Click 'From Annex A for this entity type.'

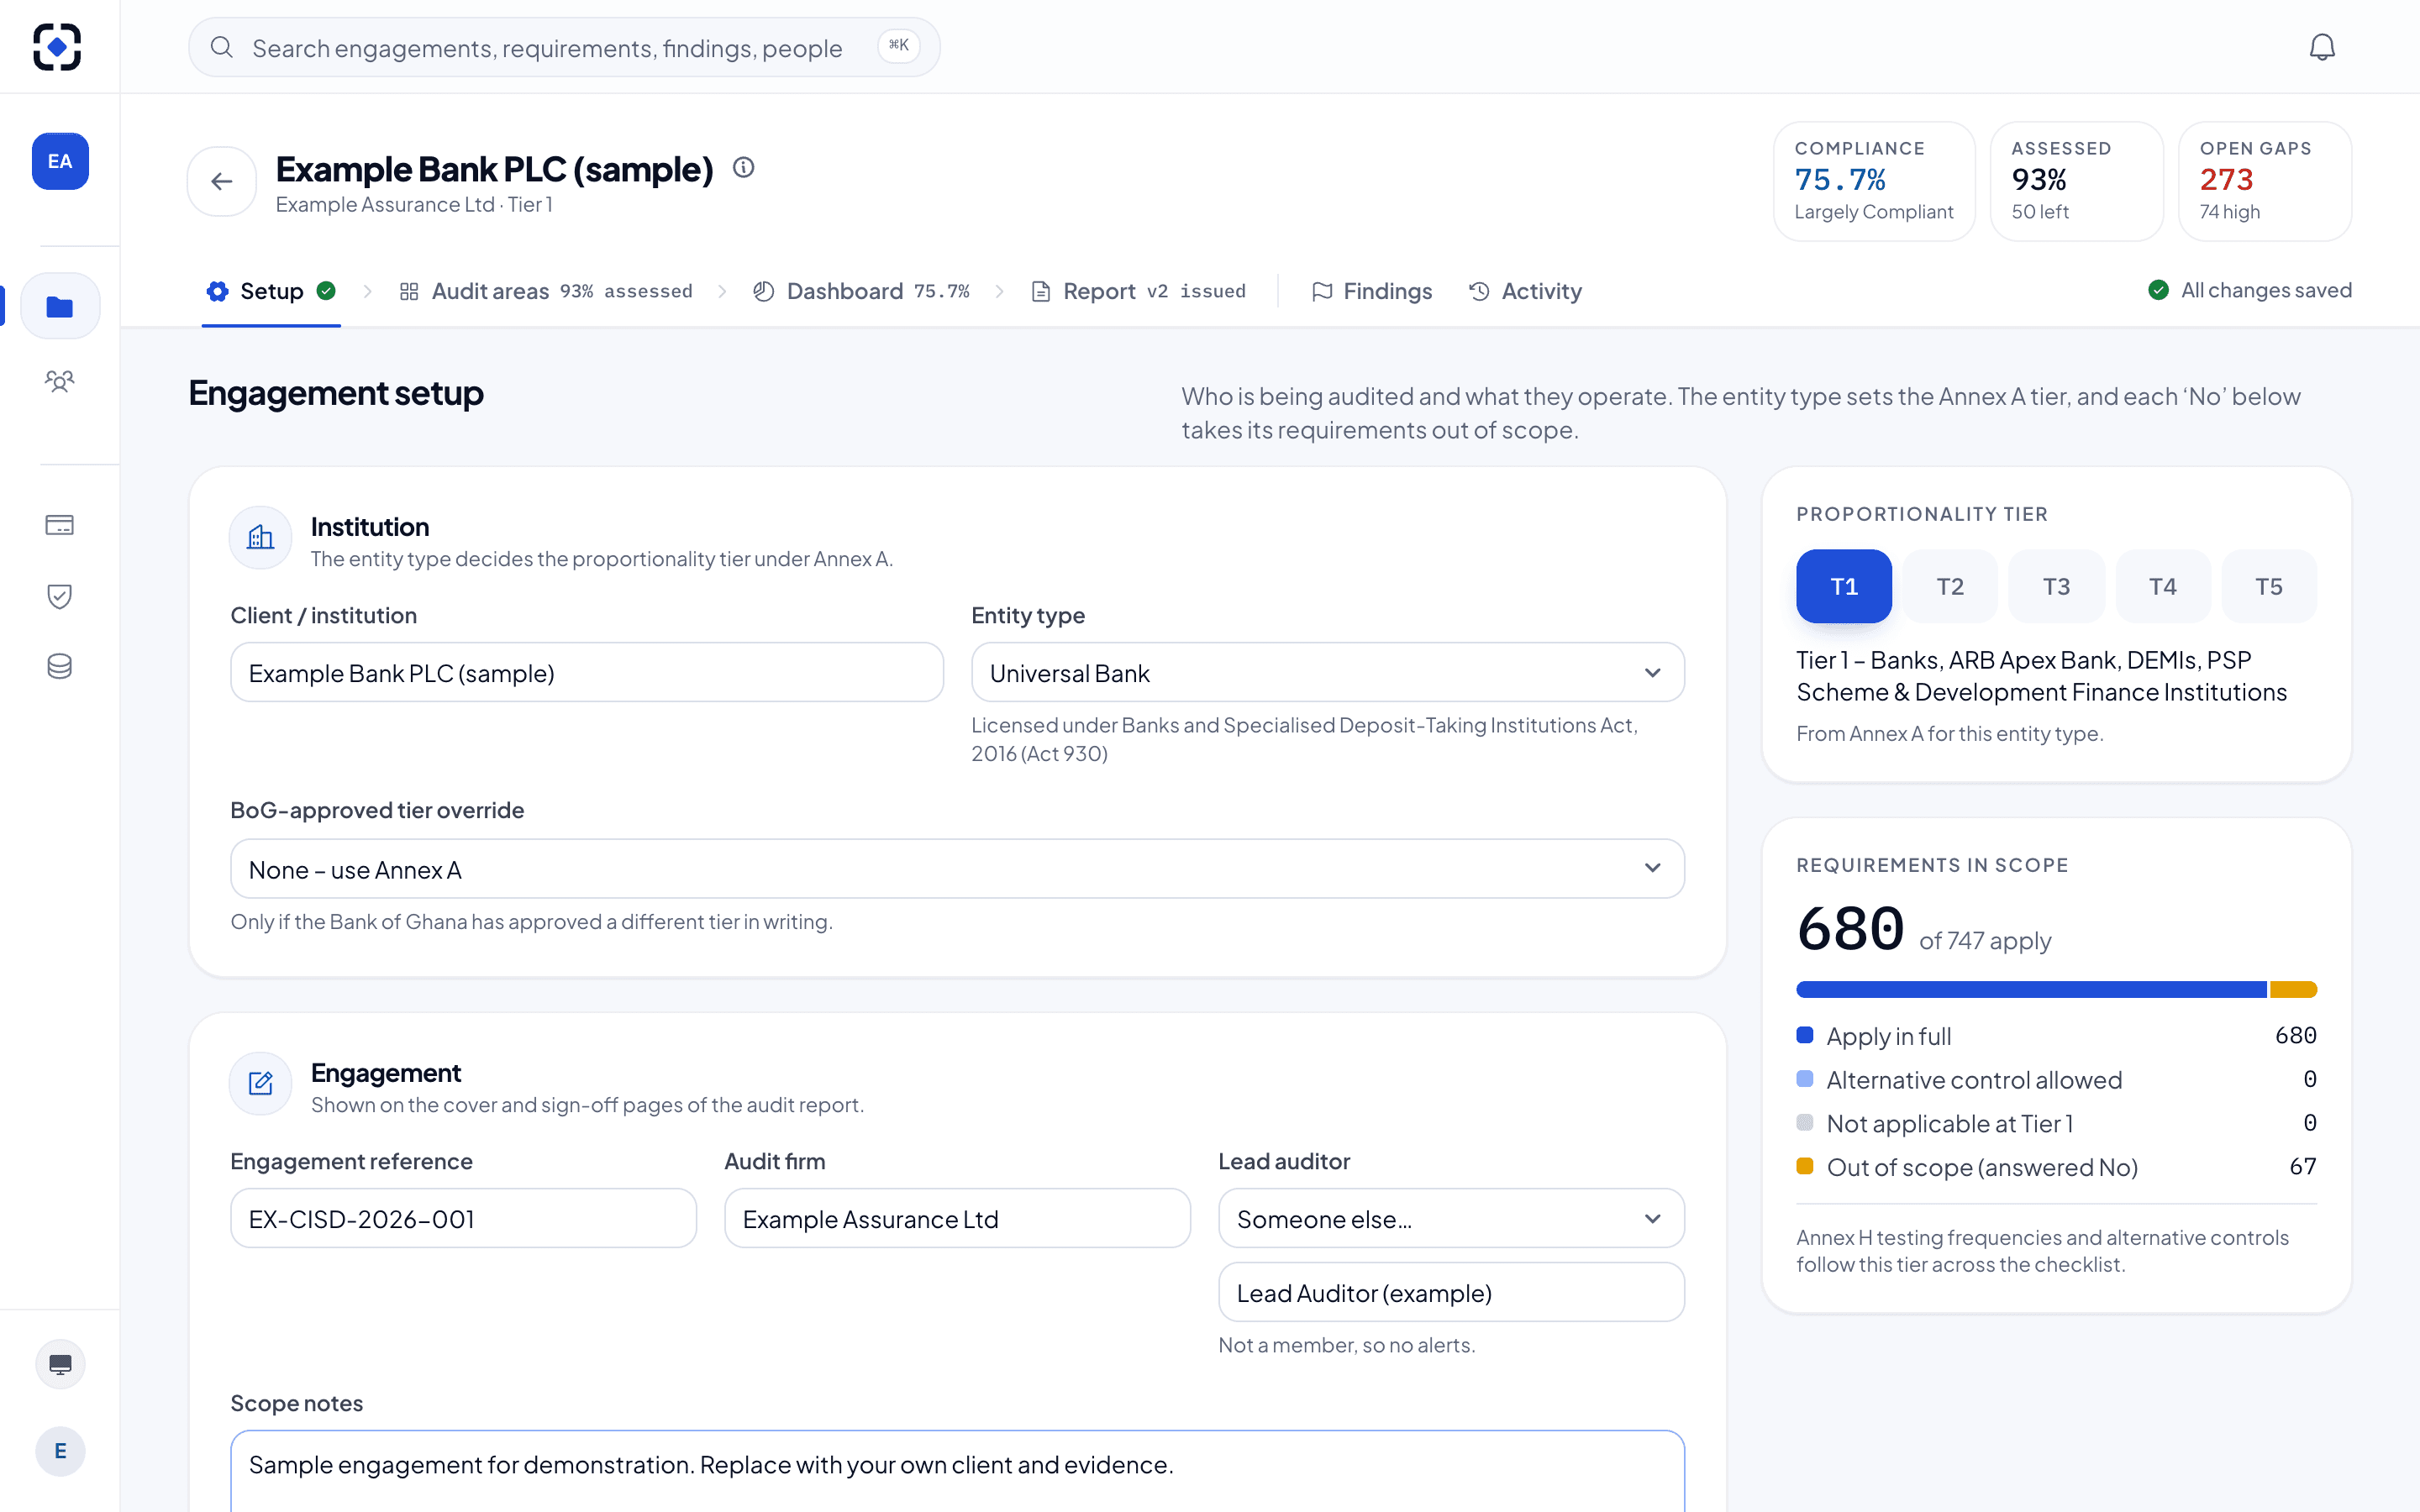tap(1950, 733)
